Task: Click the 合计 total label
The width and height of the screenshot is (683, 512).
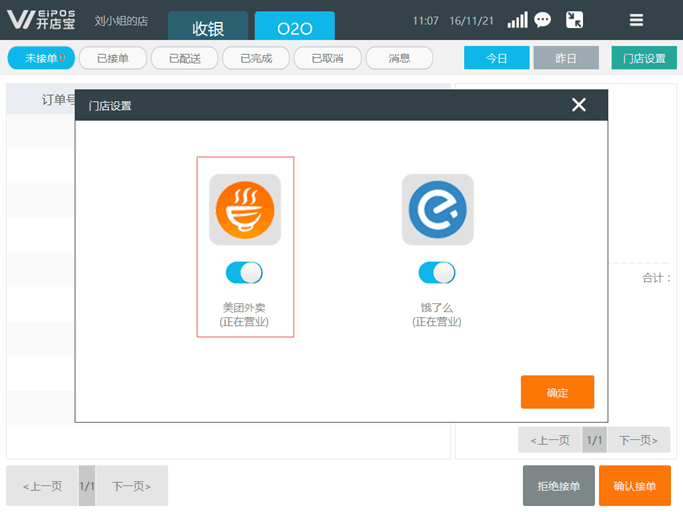Action: (656, 278)
